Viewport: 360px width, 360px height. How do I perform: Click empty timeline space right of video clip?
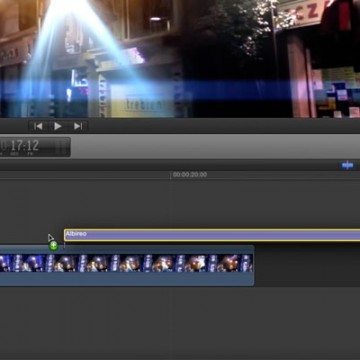point(307,266)
